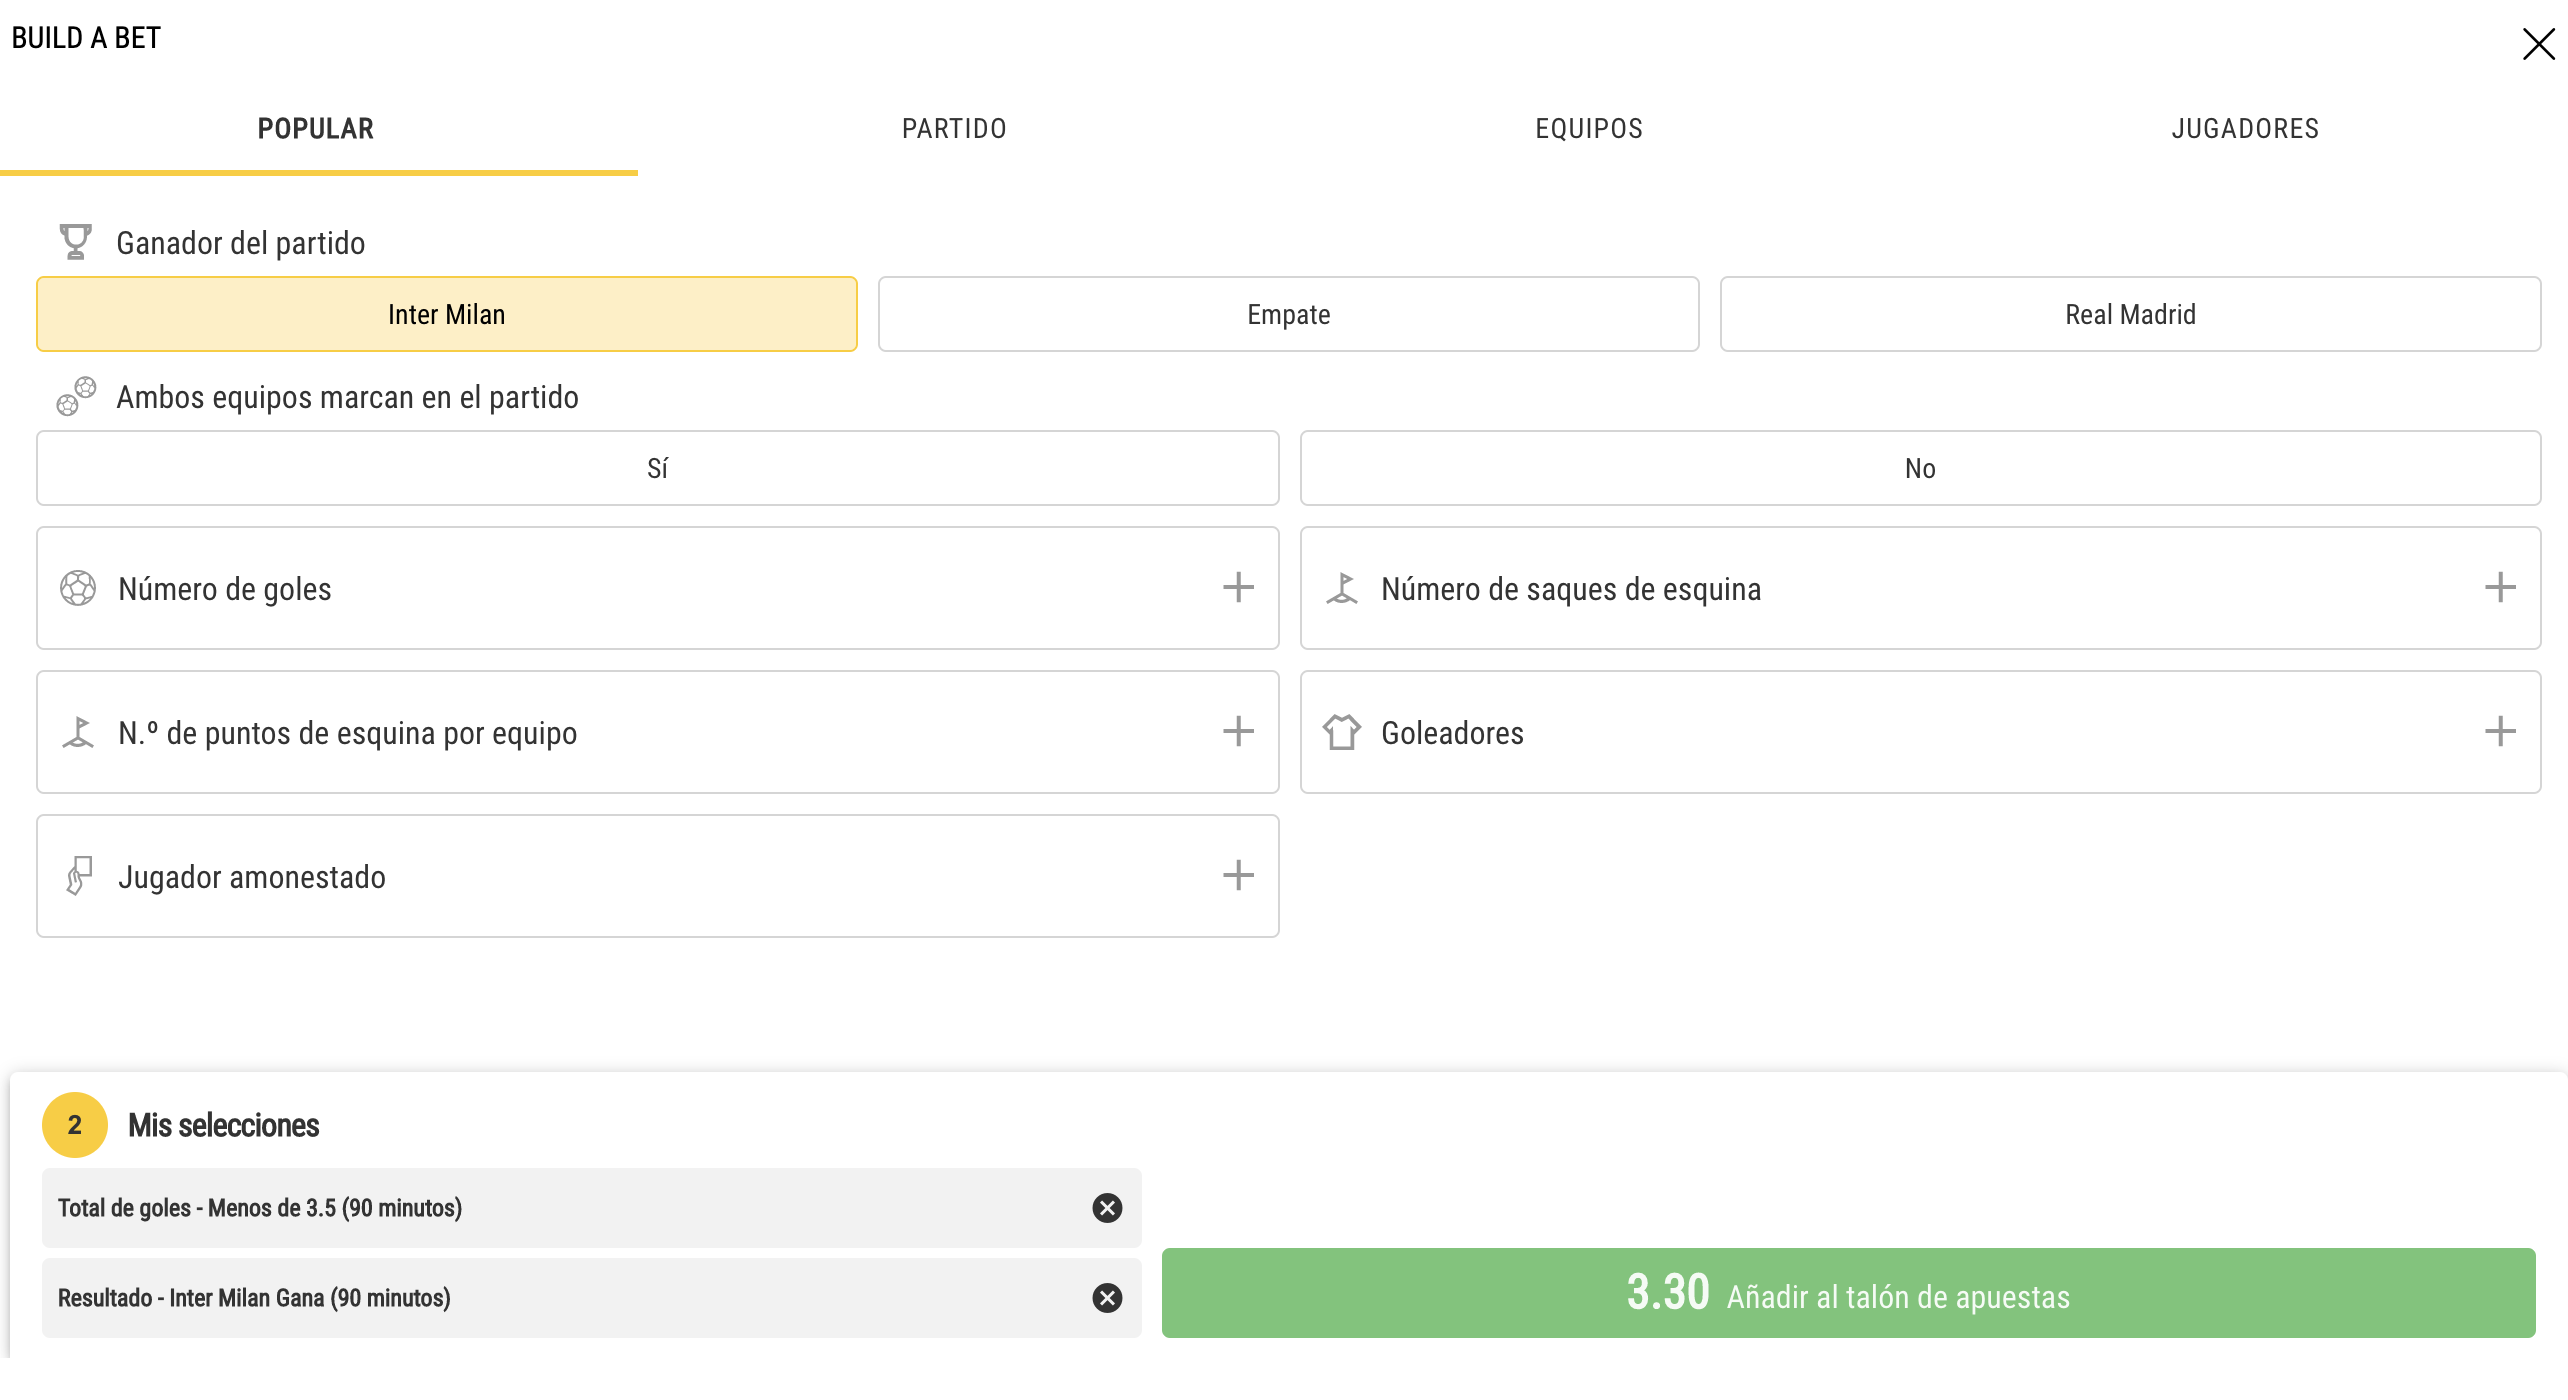Screen dimensions: 2568x1400
Task: Click the trophy icon beside Ganador del partido
Action: [x=75, y=242]
